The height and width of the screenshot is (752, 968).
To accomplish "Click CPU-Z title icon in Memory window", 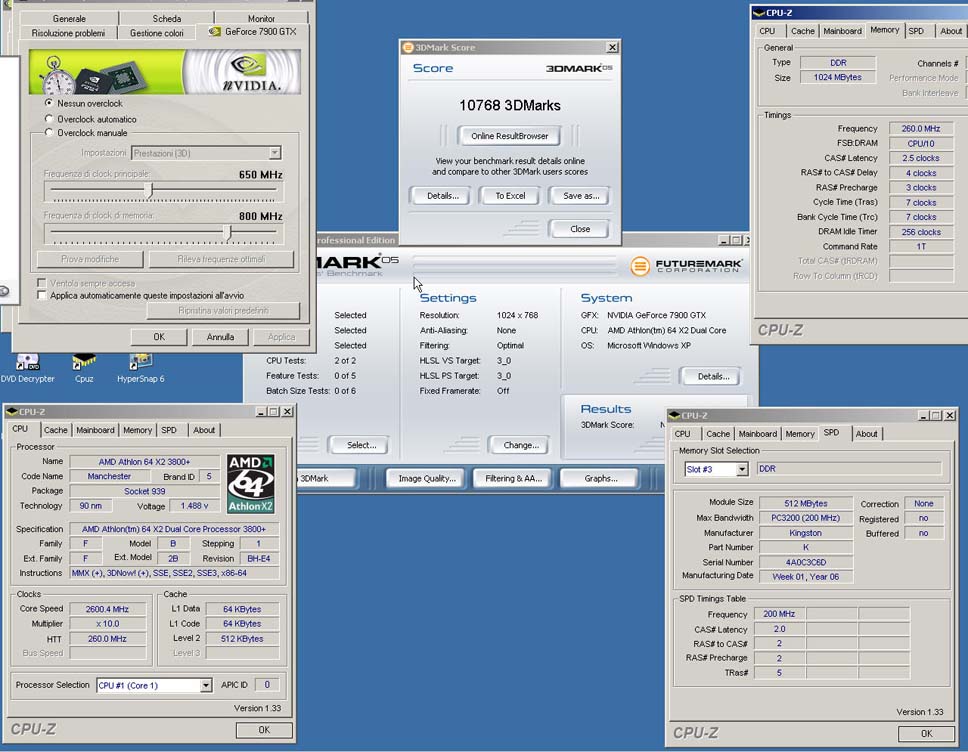I will 759,12.
